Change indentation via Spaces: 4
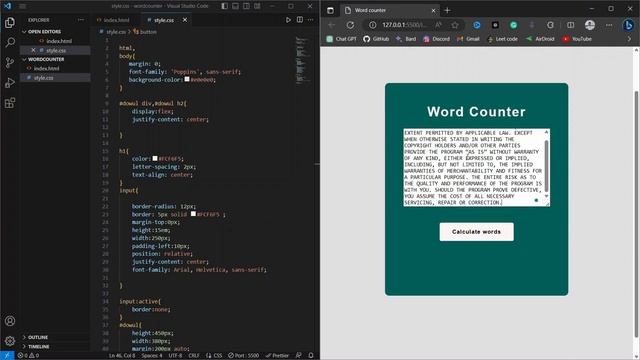This screenshot has height=360, width=640. tap(151, 356)
